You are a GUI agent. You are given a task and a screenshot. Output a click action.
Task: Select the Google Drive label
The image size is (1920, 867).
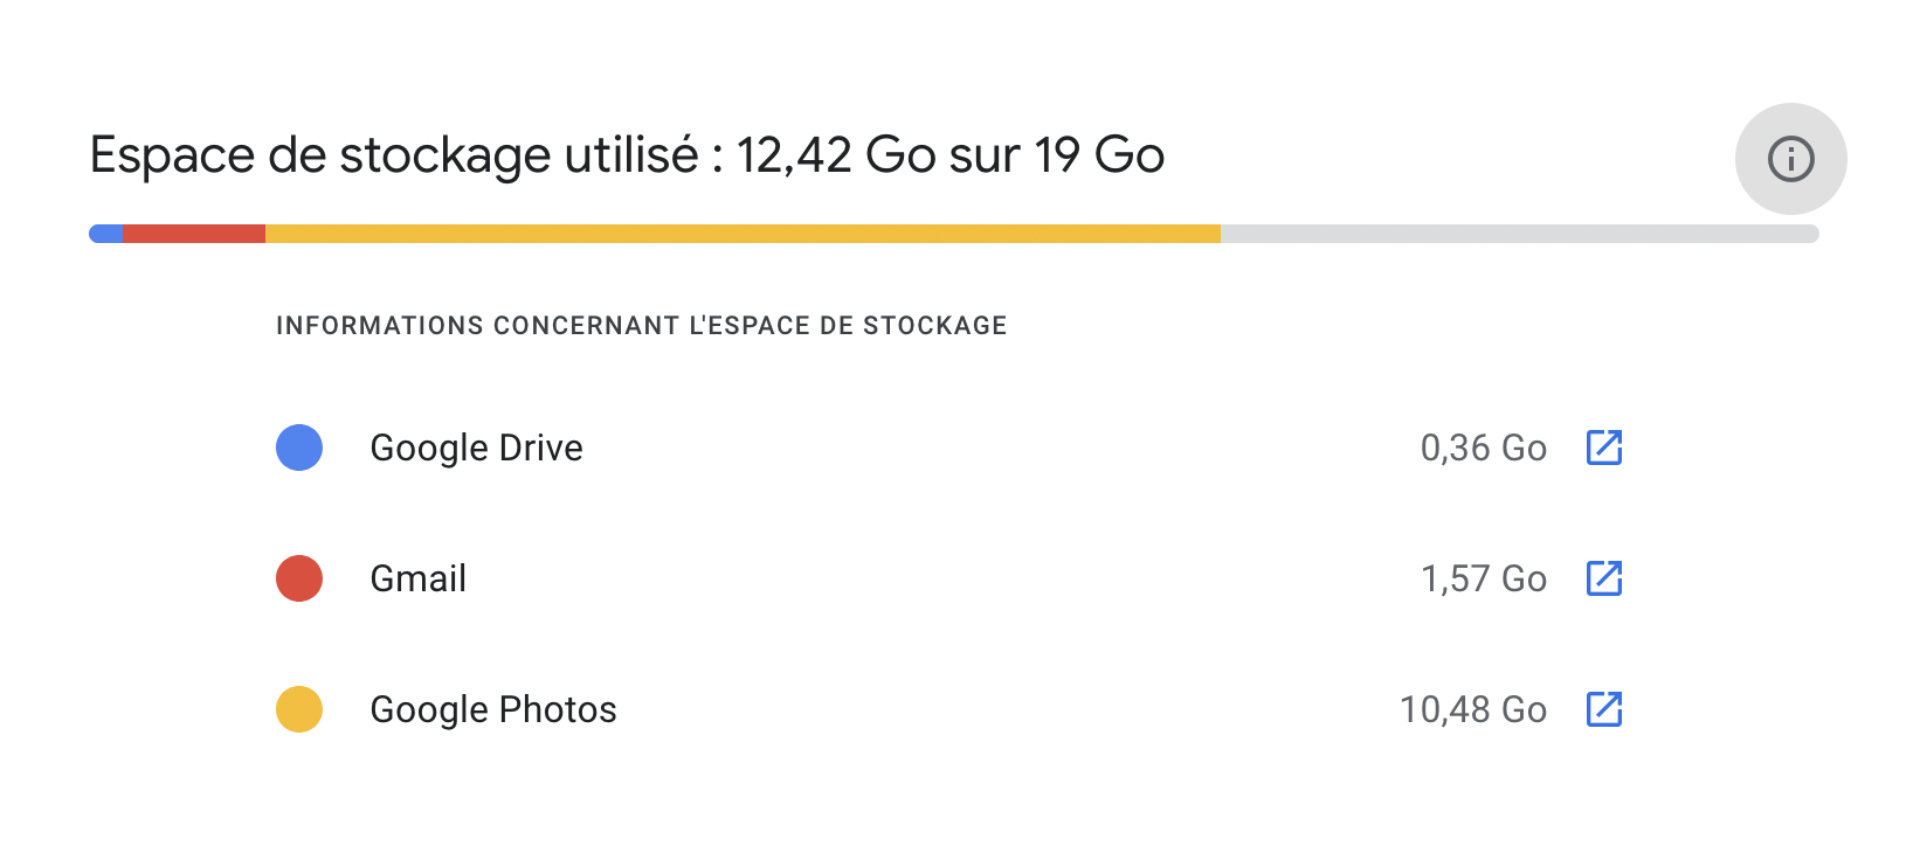[476, 448]
